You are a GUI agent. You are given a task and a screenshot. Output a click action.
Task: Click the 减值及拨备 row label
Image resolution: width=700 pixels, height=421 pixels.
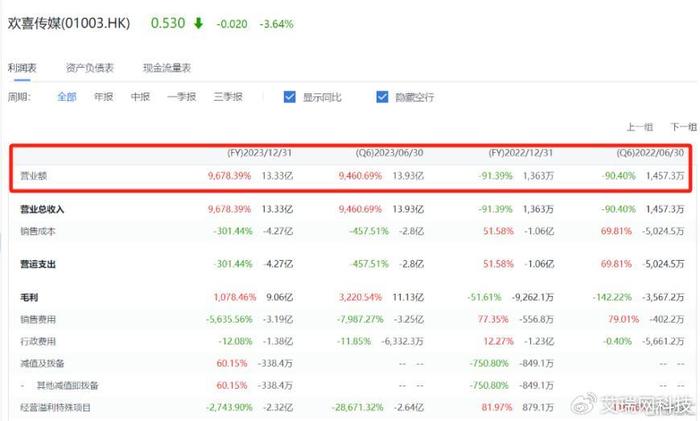tap(42, 363)
